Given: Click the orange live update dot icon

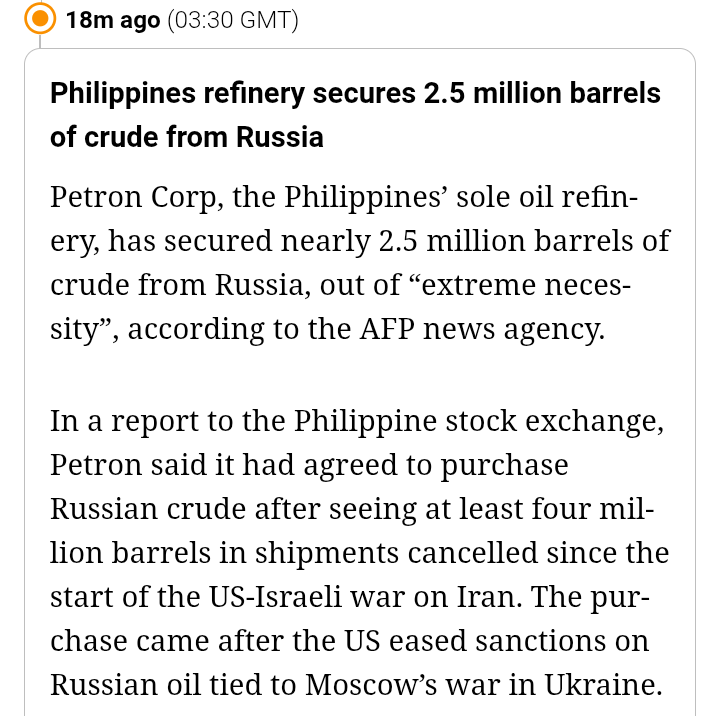Looking at the screenshot, I should pos(39,19).
